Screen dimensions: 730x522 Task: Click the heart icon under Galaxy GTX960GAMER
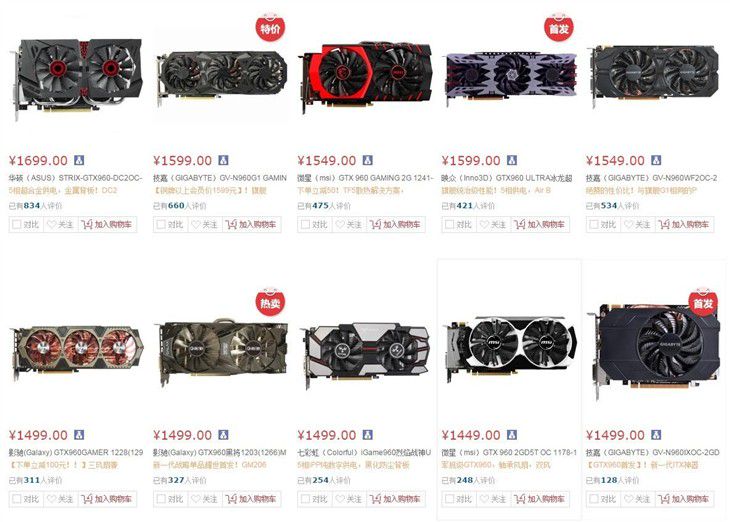[51, 499]
